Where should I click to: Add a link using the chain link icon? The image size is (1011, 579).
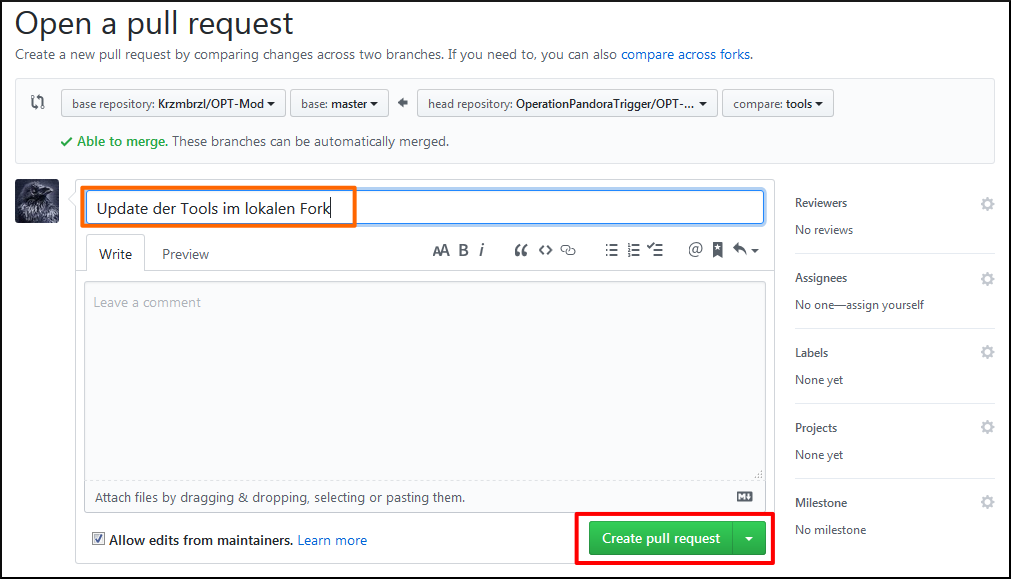tap(568, 250)
